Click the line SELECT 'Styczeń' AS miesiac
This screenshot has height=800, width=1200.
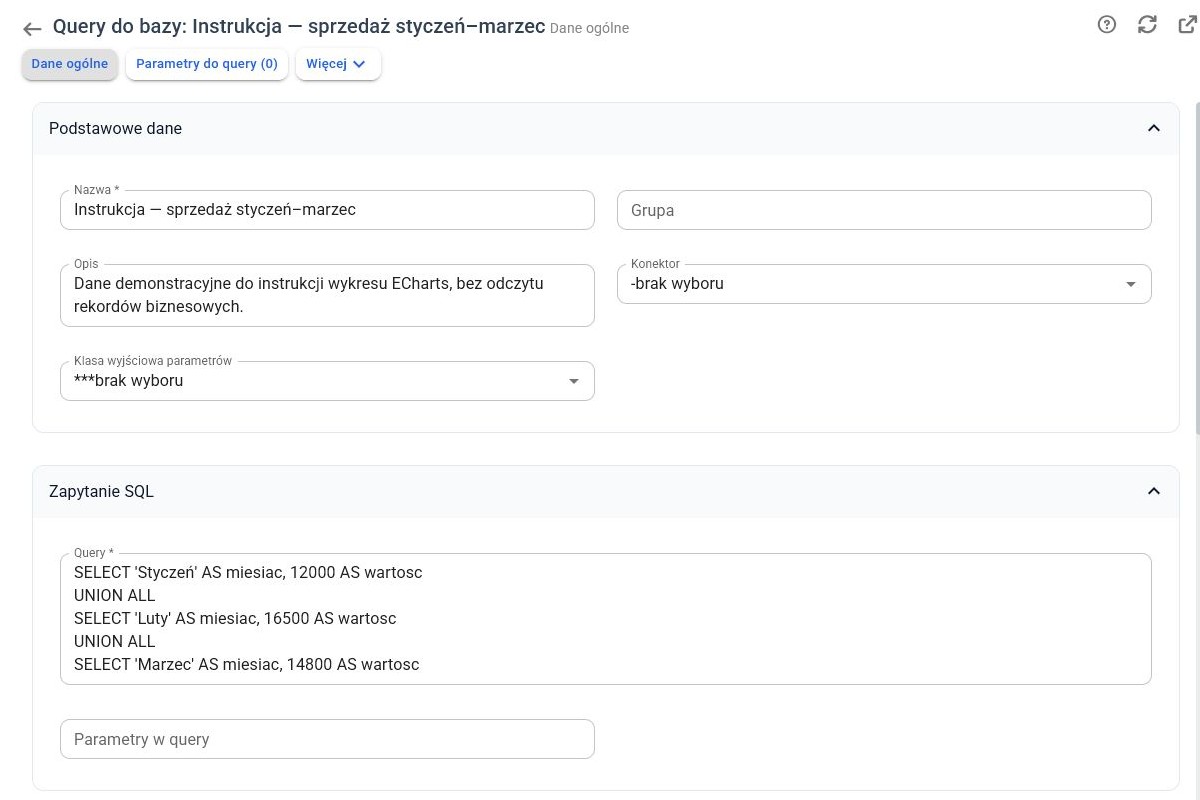248,573
